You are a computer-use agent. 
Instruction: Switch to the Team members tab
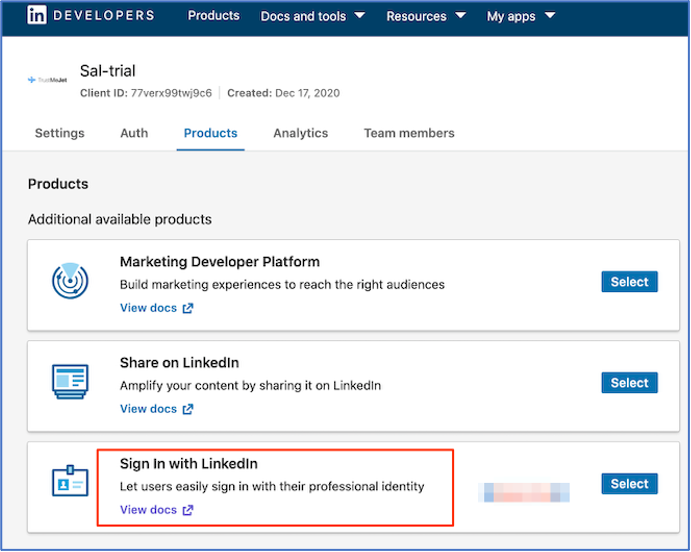(409, 133)
